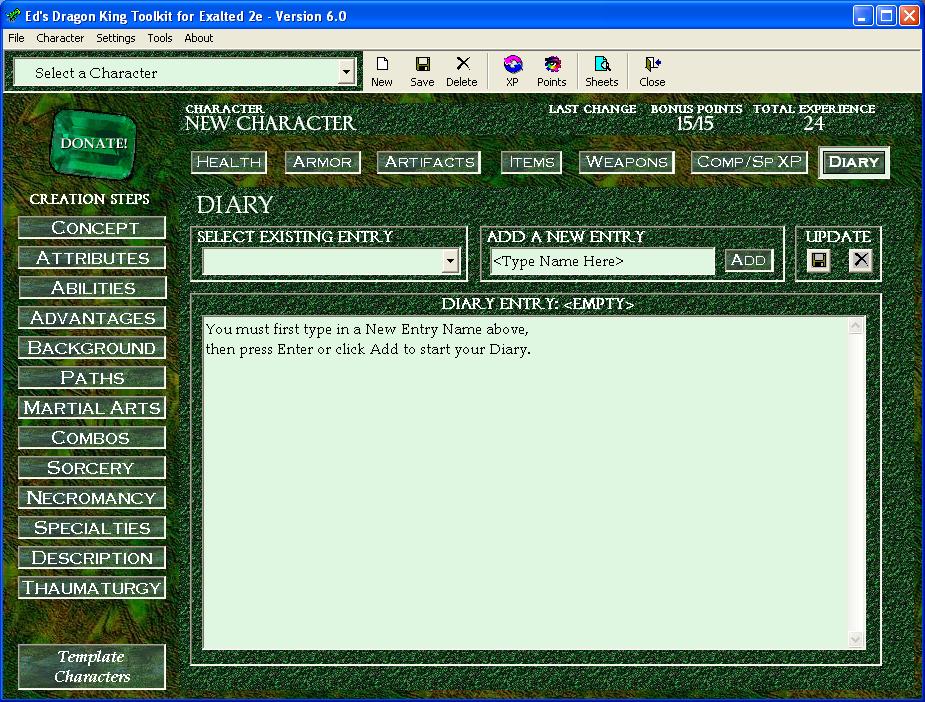This screenshot has width=925, height=702.
Task: Click the dragon app icon in title bar
Action: click(x=13, y=15)
